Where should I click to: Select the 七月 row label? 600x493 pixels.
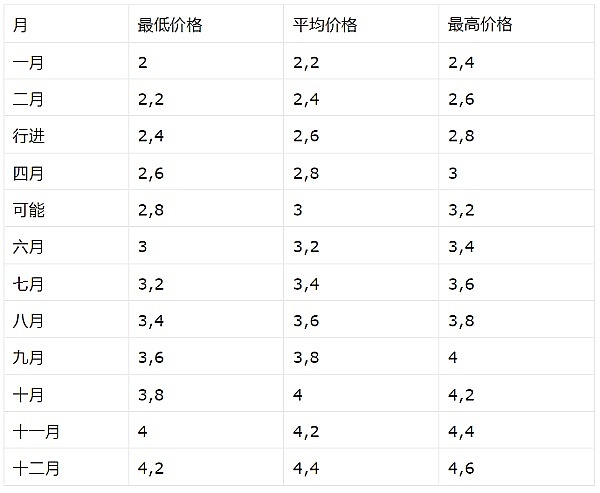29,283
